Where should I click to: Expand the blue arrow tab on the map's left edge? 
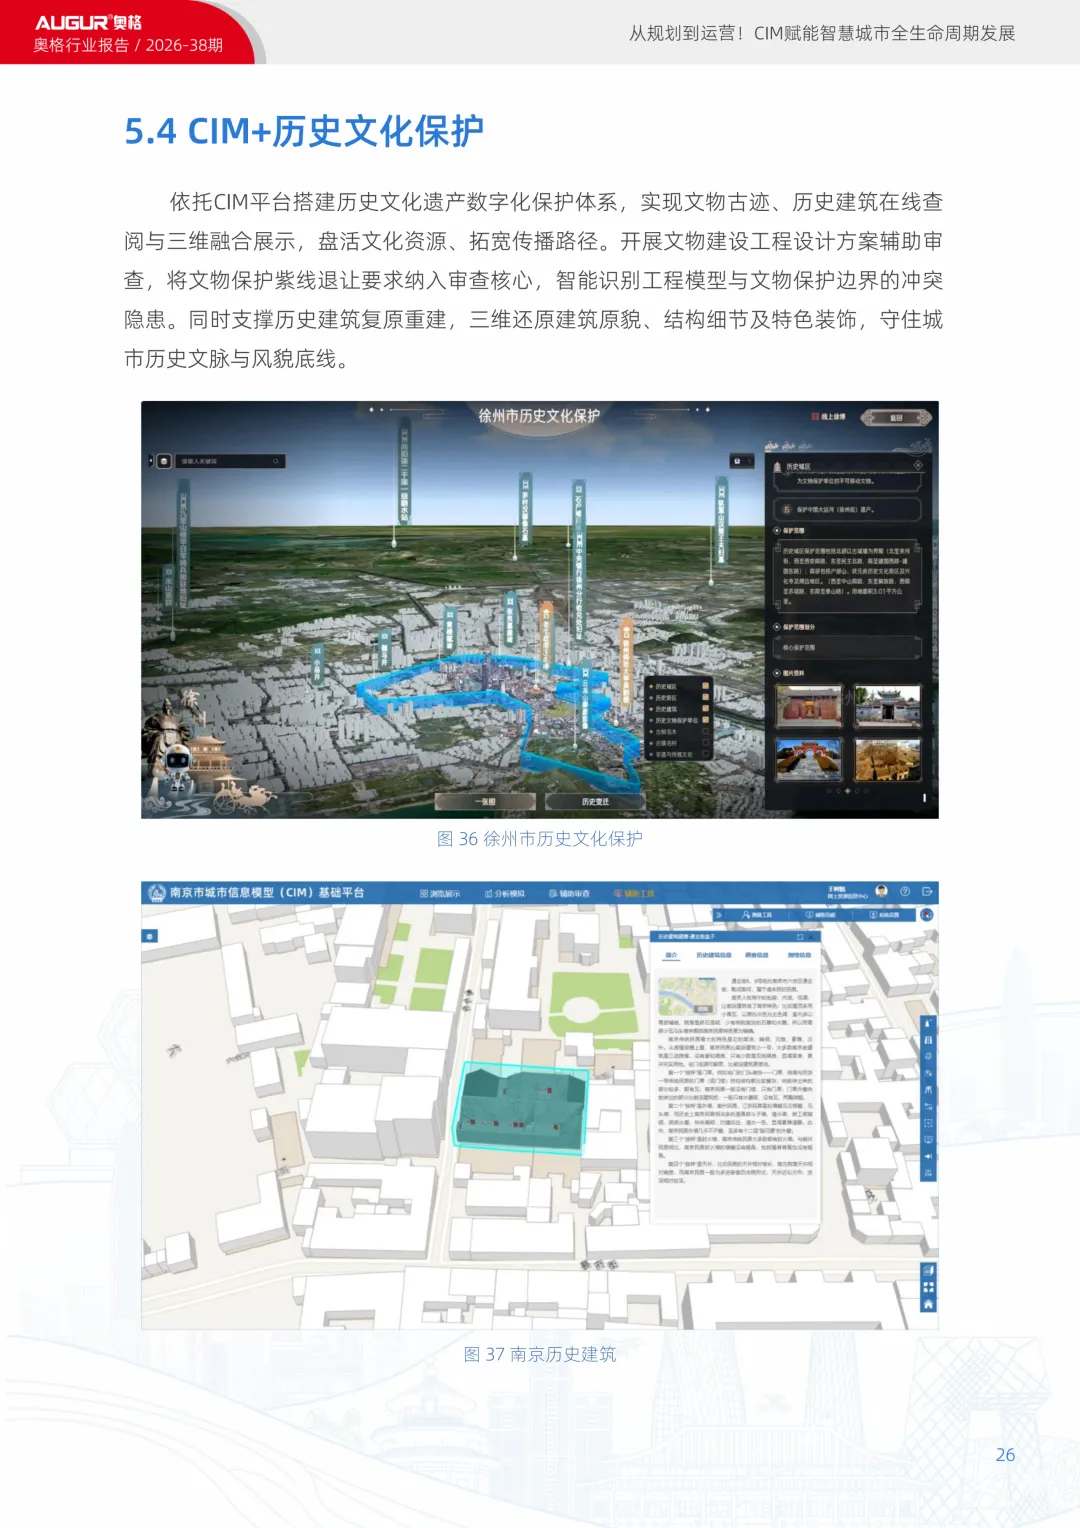coord(150,936)
